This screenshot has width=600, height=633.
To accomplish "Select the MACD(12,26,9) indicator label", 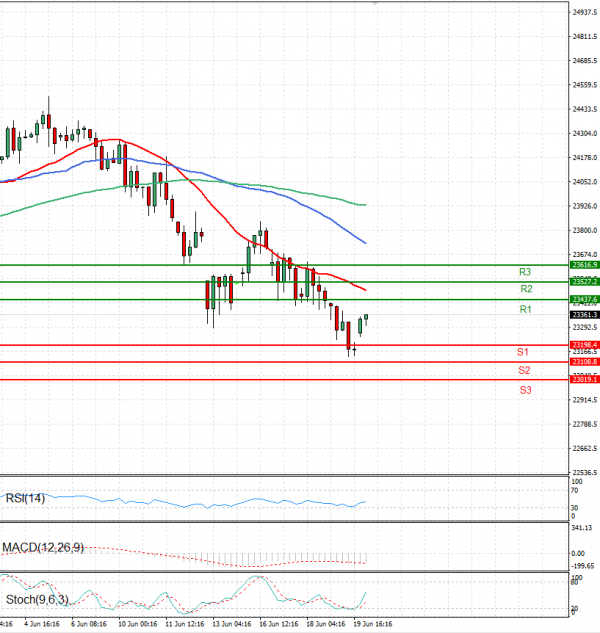I will 43,548.
